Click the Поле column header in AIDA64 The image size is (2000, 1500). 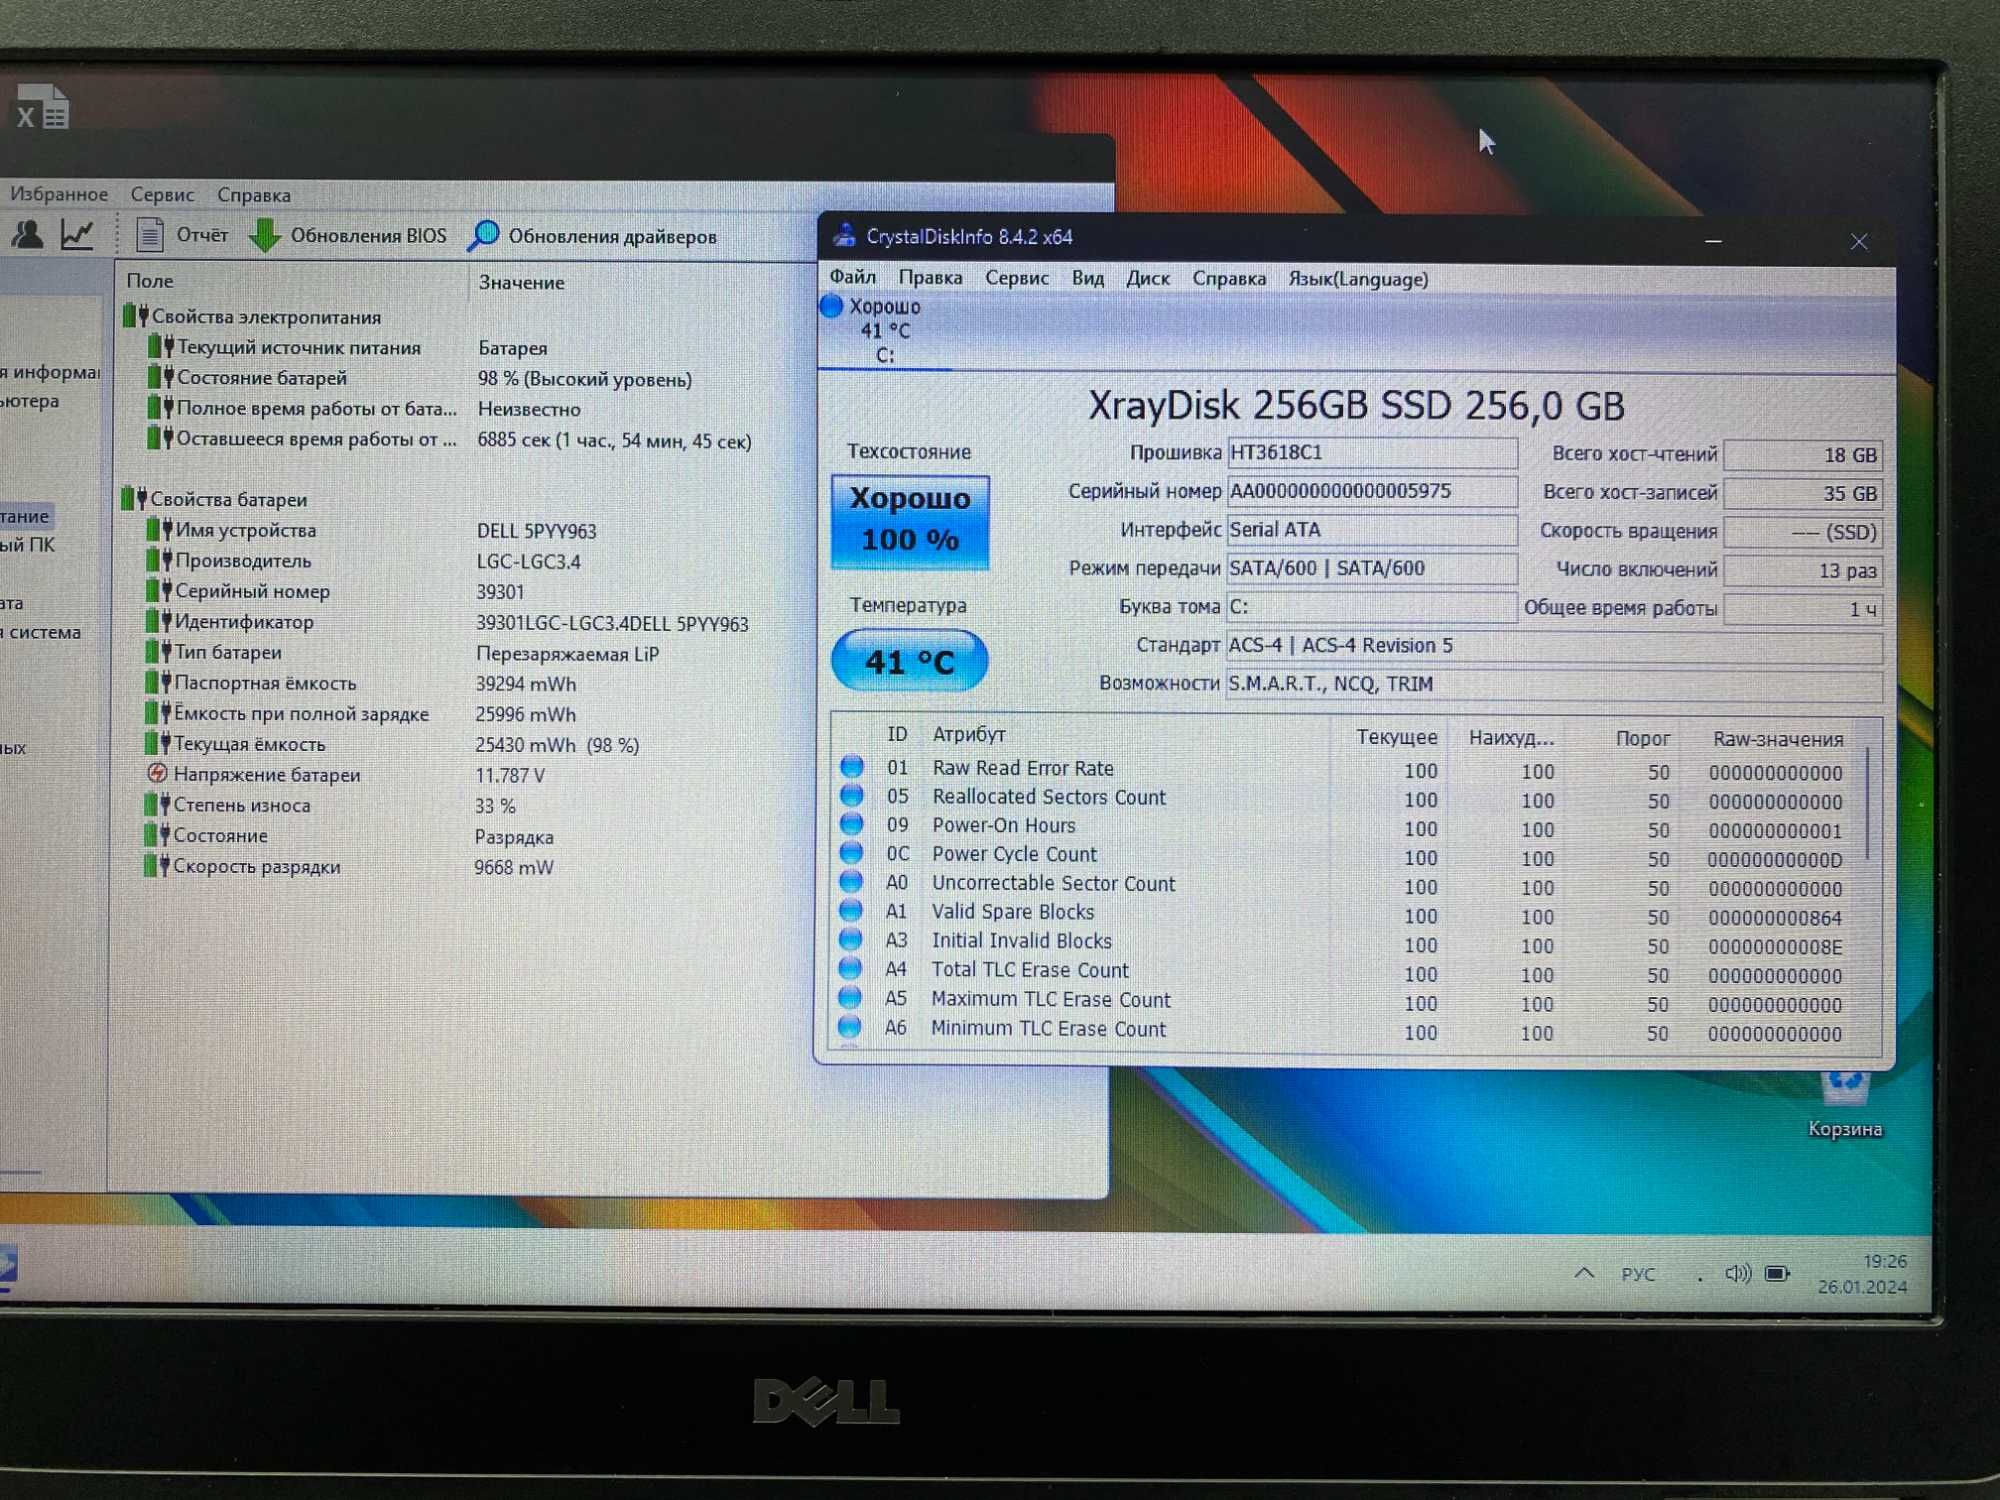(x=150, y=281)
